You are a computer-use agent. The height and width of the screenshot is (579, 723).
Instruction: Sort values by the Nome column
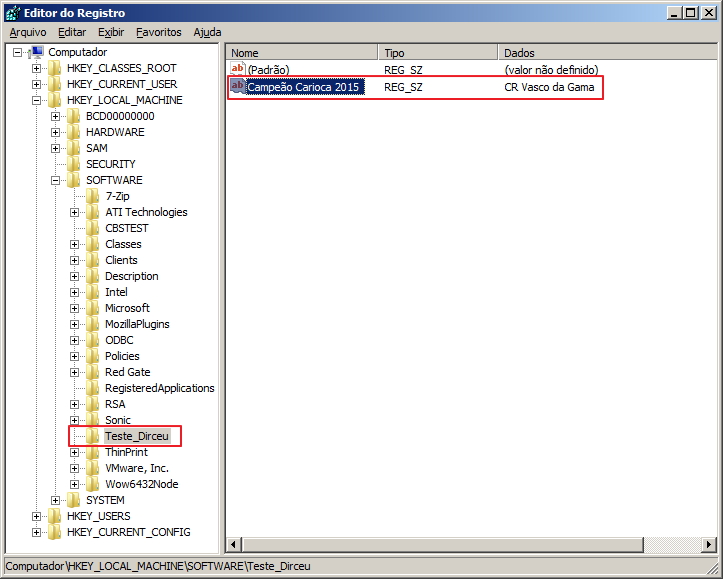302,53
